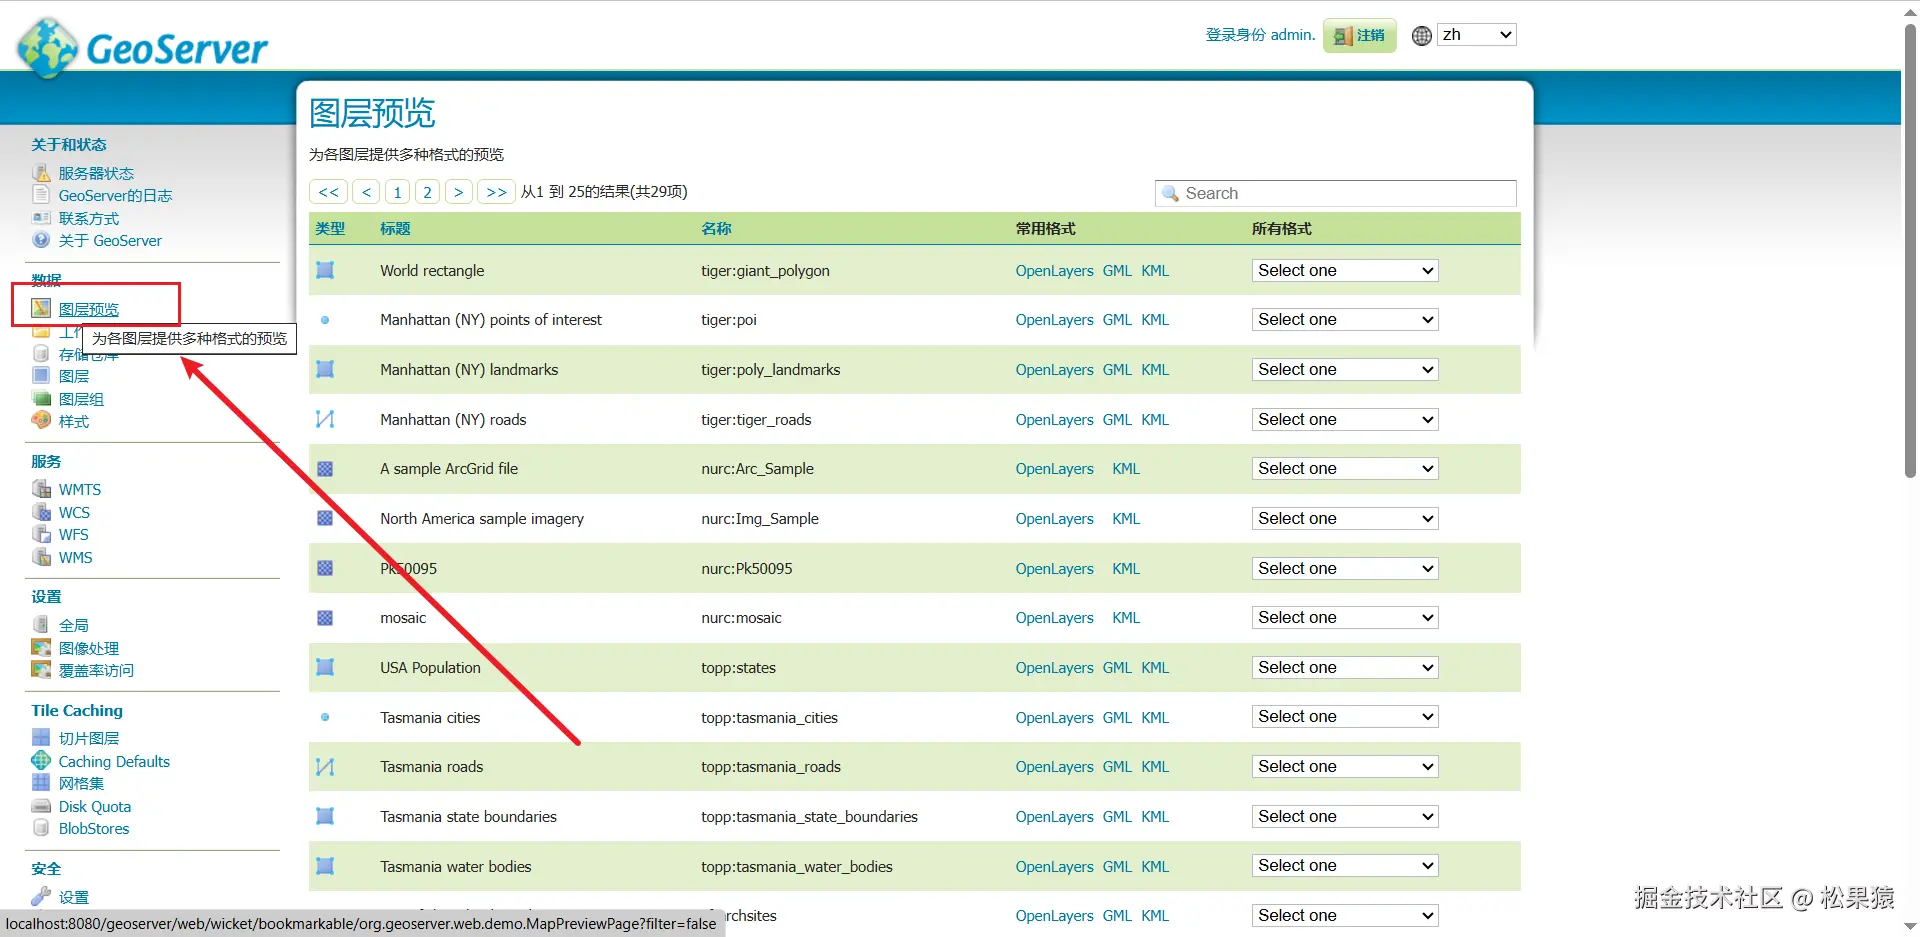
Task: Click the WCS service icon
Action: click(41, 512)
